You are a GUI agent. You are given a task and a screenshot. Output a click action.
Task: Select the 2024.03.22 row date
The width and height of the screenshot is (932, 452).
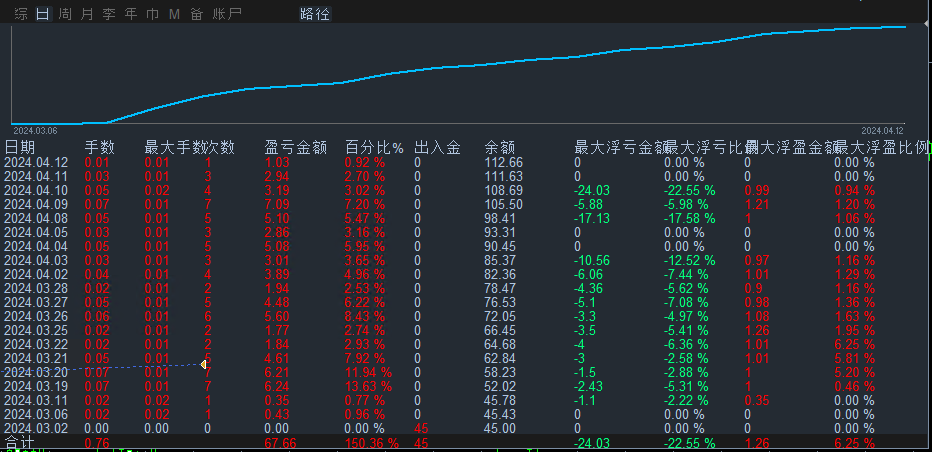pos(36,344)
